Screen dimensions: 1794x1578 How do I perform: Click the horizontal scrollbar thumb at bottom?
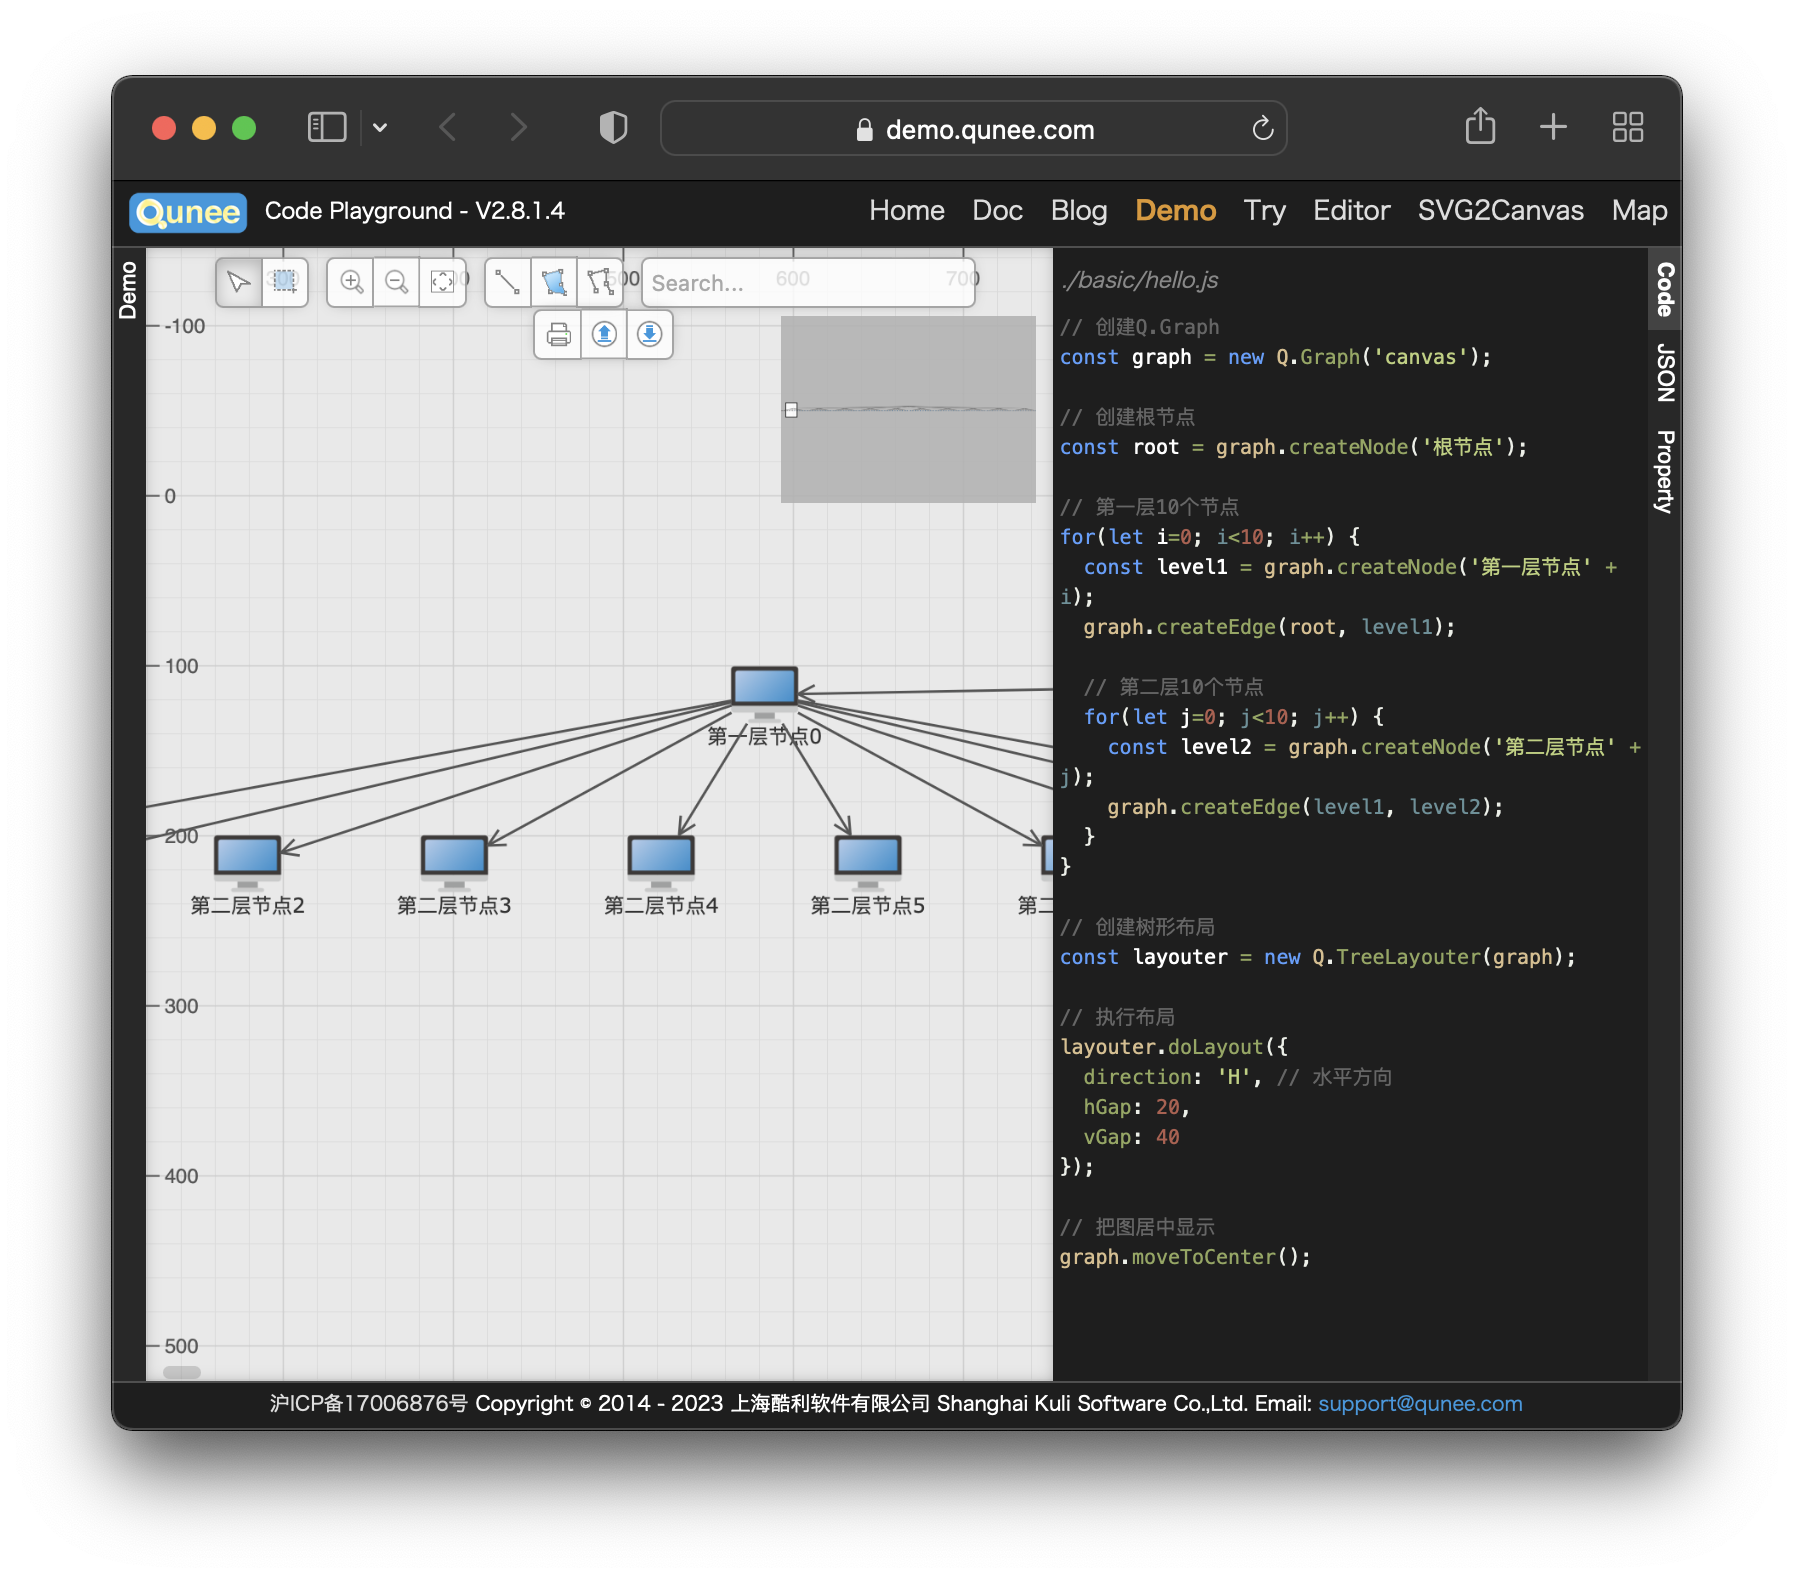(x=182, y=1372)
